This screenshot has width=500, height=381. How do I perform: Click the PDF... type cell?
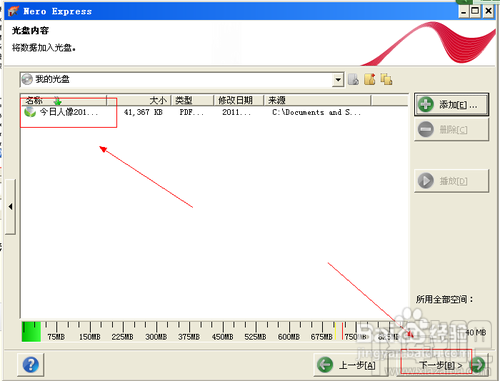191,112
